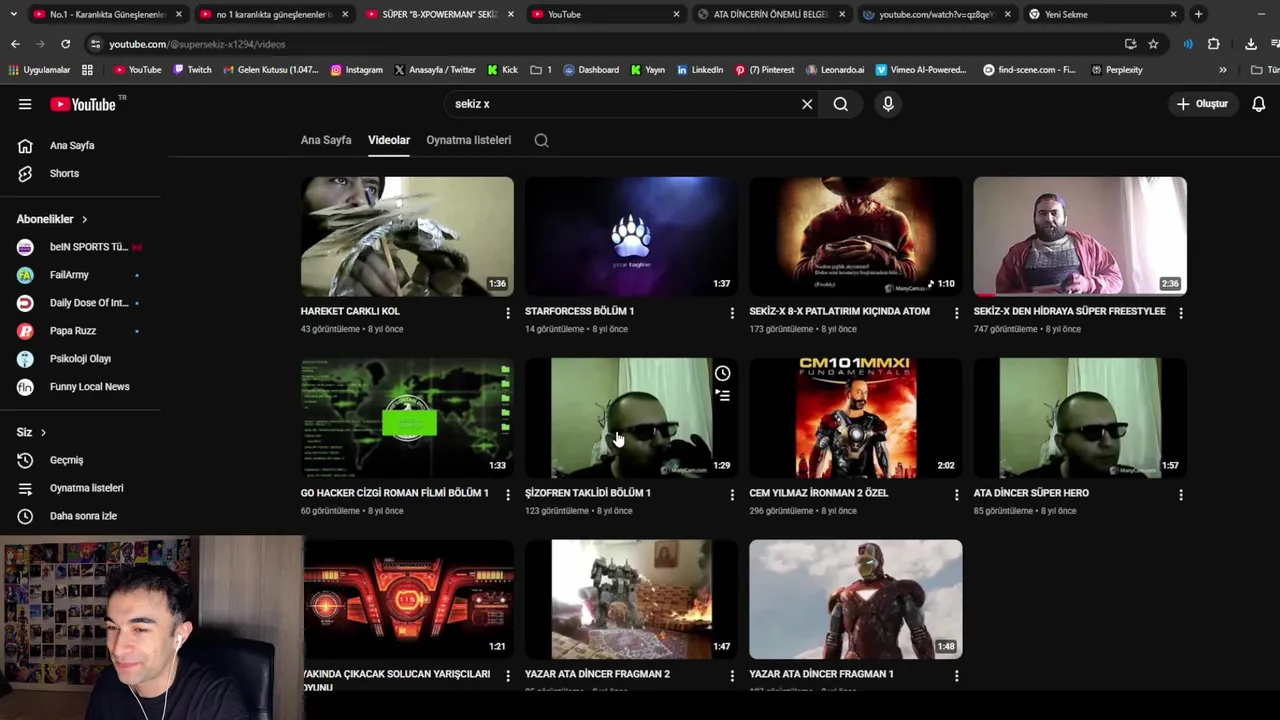Image resolution: width=1280 pixels, height=720 pixels.
Task: Bookmark this page with star icon
Action: (x=1153, y=44)
